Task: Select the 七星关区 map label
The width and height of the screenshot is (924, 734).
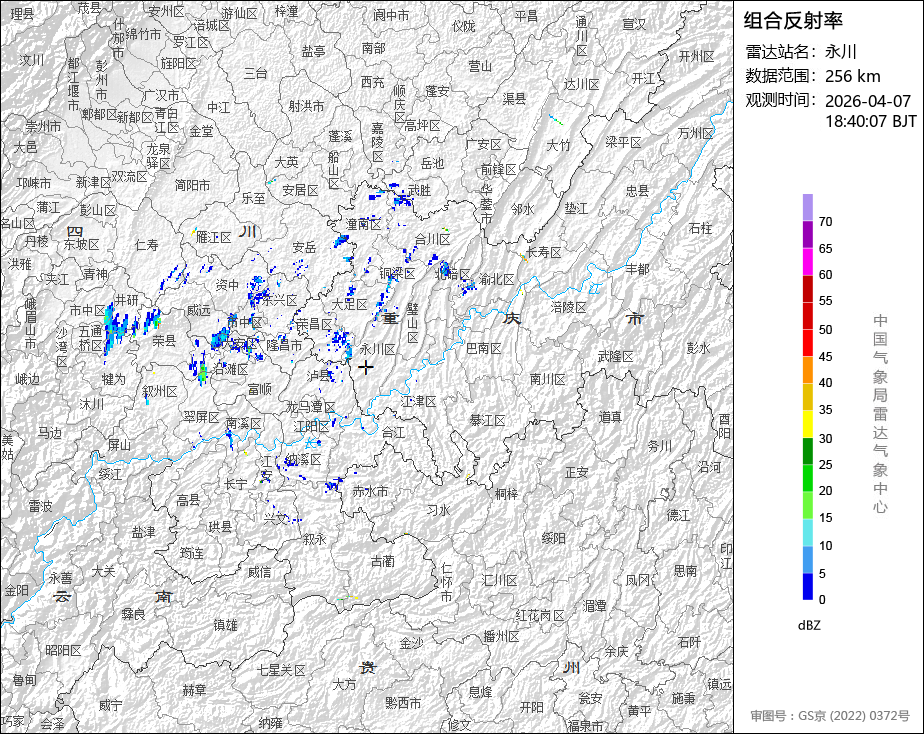Action: 282,670
